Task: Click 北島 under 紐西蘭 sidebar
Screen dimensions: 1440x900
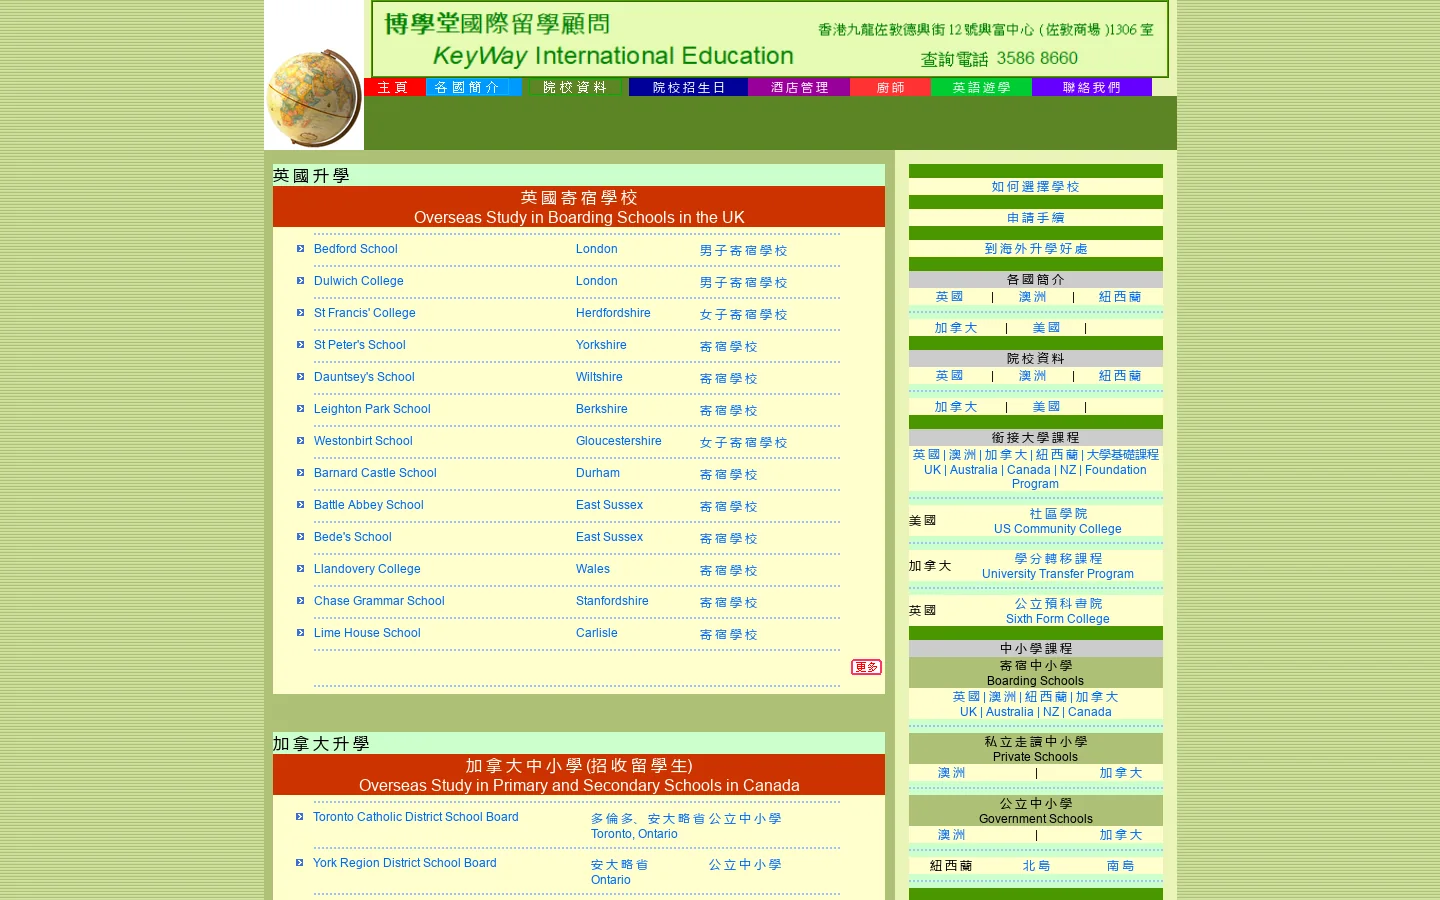Action: [x=1036, y=866]
